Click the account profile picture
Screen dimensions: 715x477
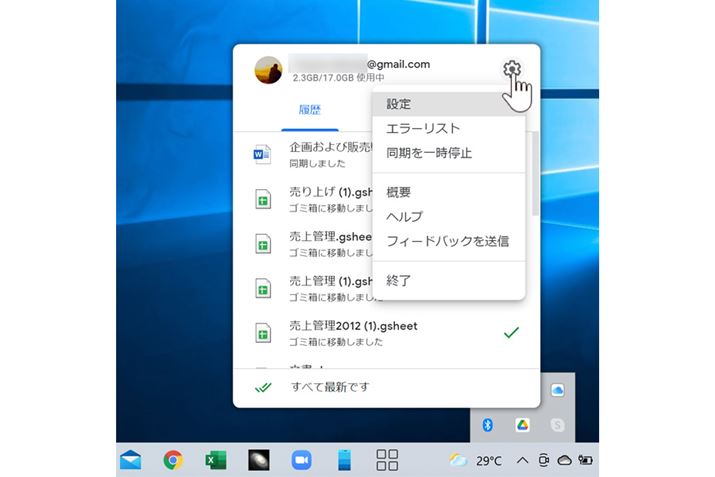pos(268,70)
